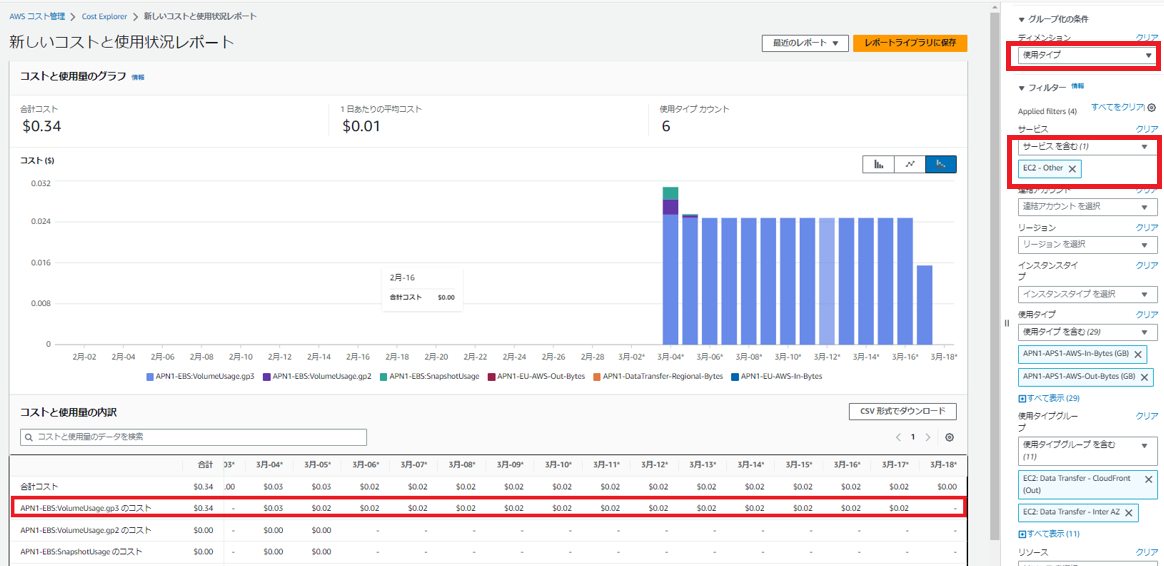Switch chart to line graph view
This screenshot has width=1164, height=566.
pyautogui.click(x=909, y=164)
